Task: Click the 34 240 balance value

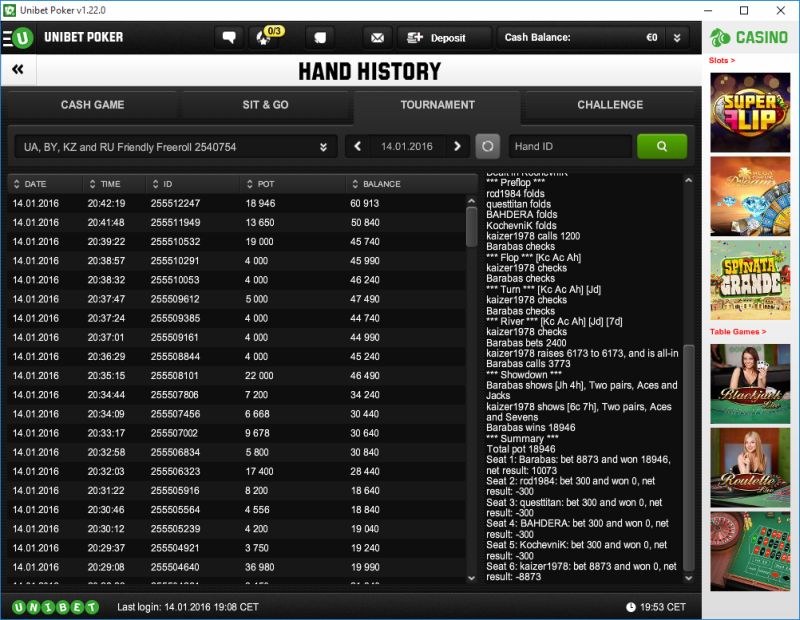Action: [364, 395]
